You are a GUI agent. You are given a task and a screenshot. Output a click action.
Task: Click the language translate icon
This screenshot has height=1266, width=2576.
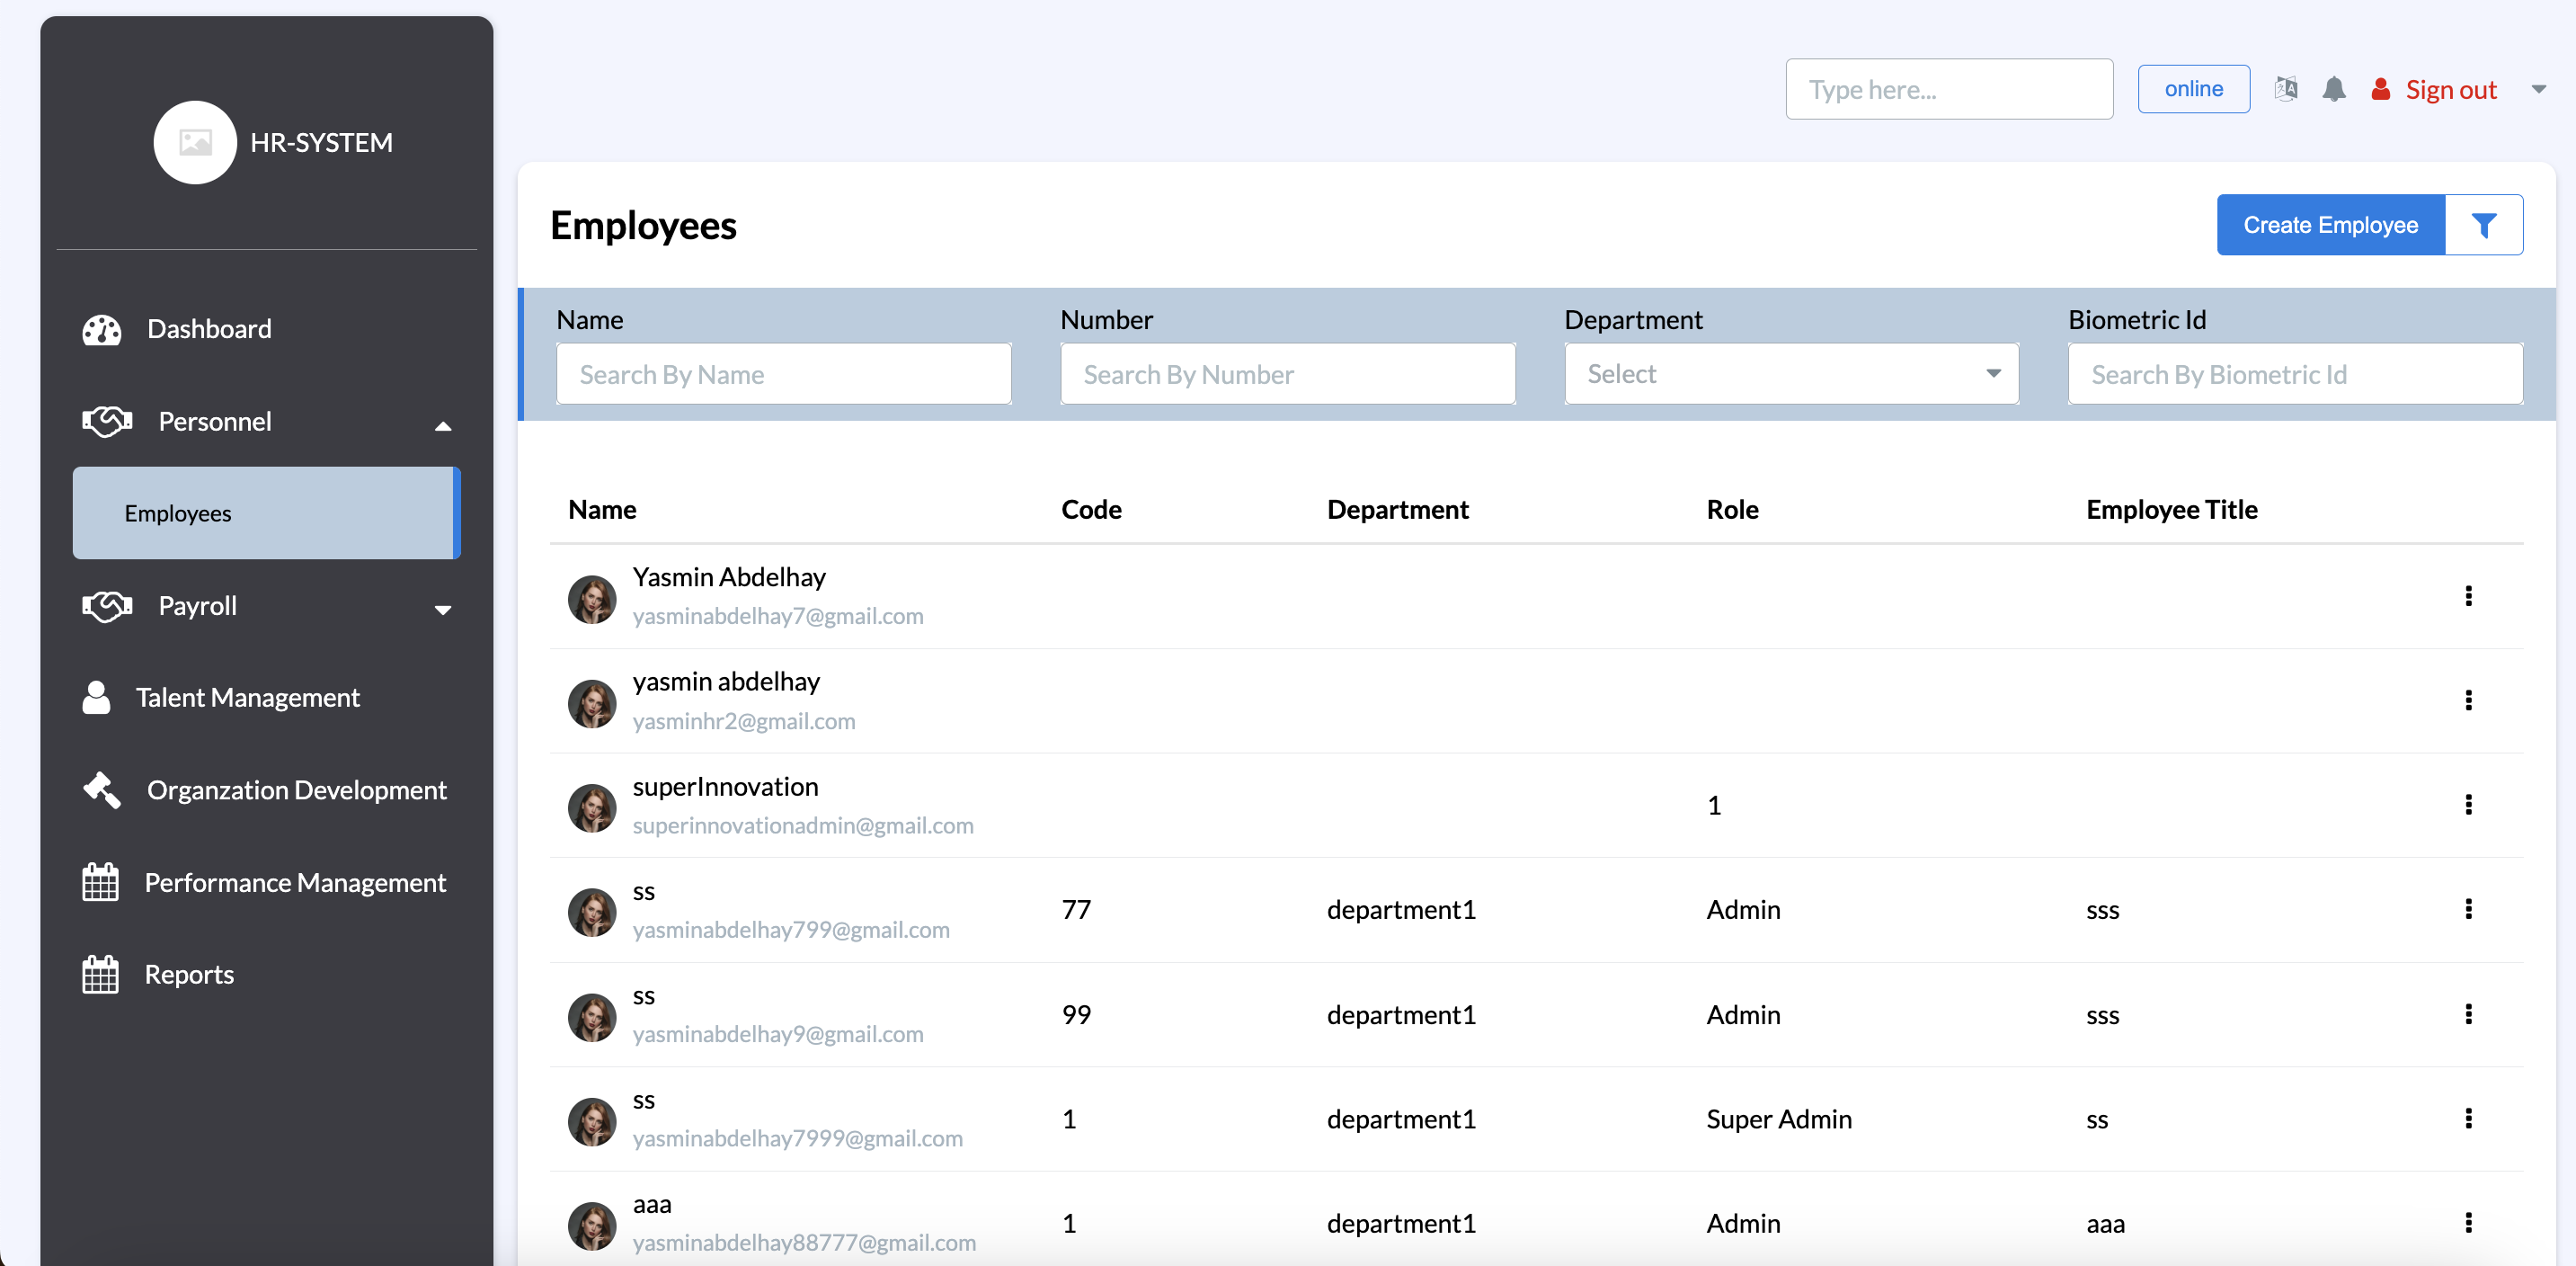[x=2285, y=89]
